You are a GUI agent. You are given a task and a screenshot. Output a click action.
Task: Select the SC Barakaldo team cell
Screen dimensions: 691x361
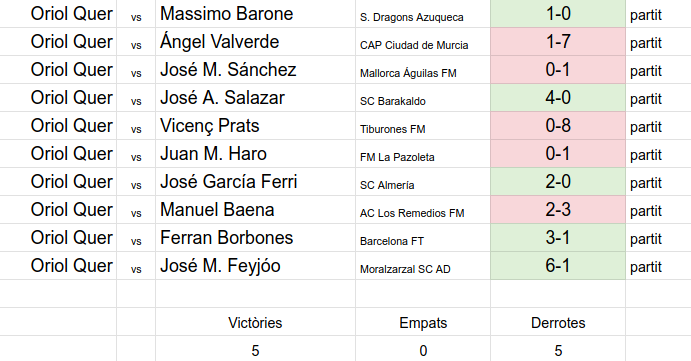point(423,97)
